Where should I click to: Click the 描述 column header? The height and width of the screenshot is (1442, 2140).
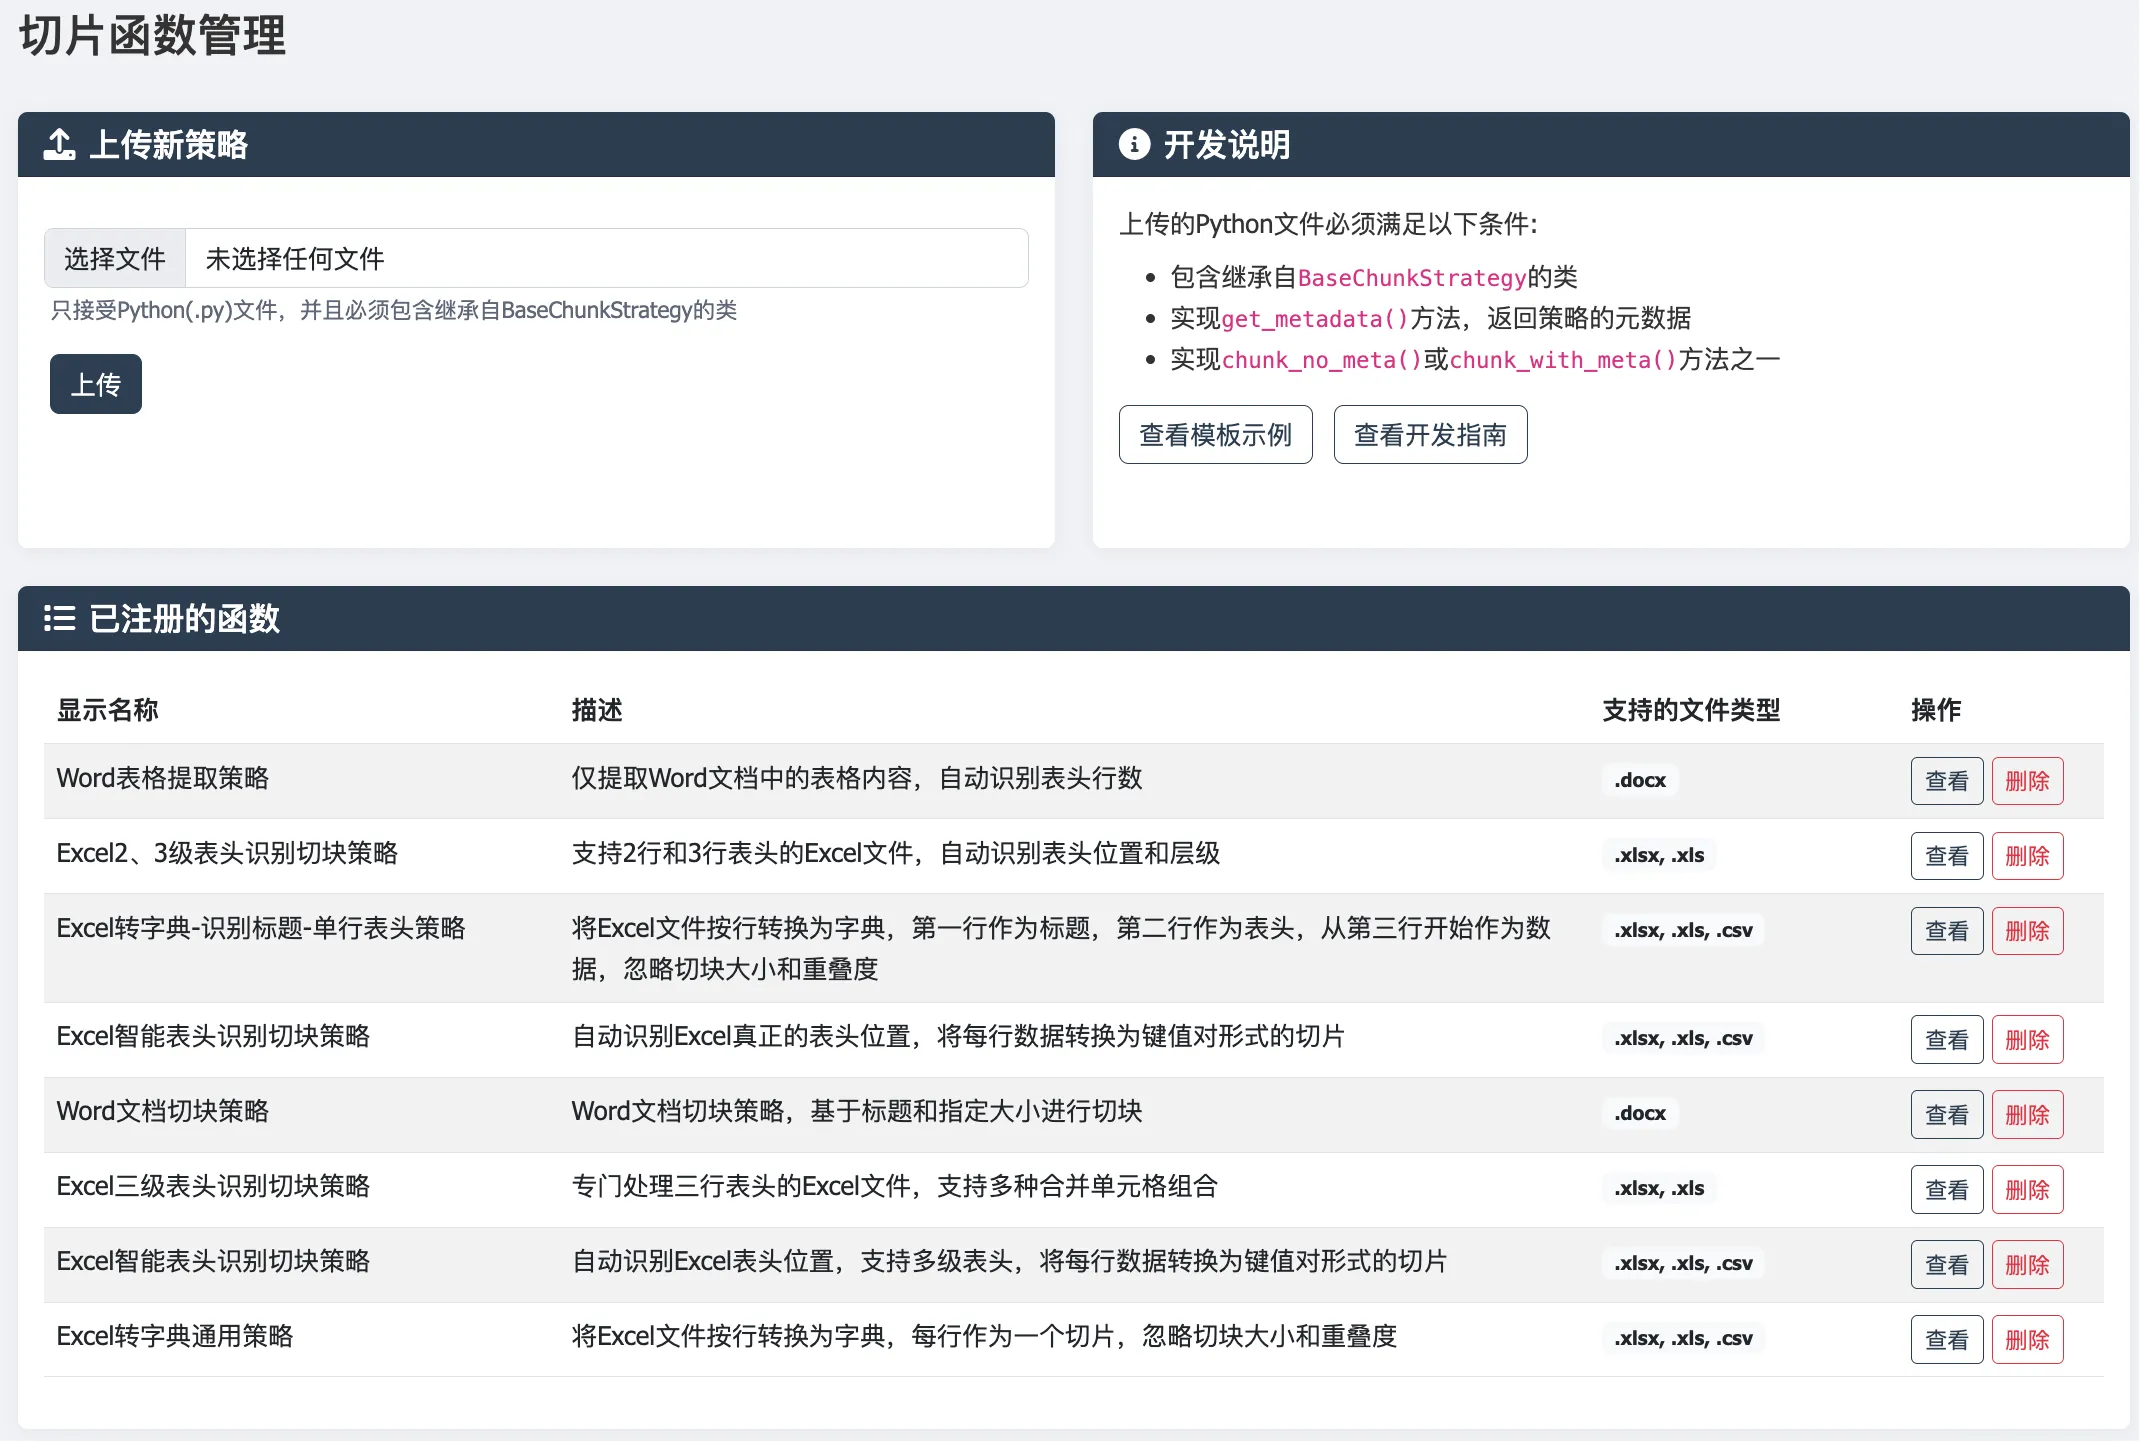pos(597,710)
